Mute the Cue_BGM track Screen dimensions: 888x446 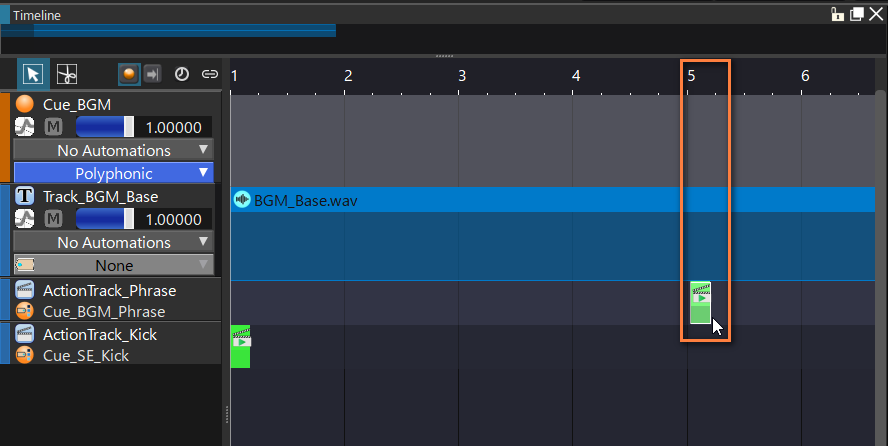coord(53,127)
